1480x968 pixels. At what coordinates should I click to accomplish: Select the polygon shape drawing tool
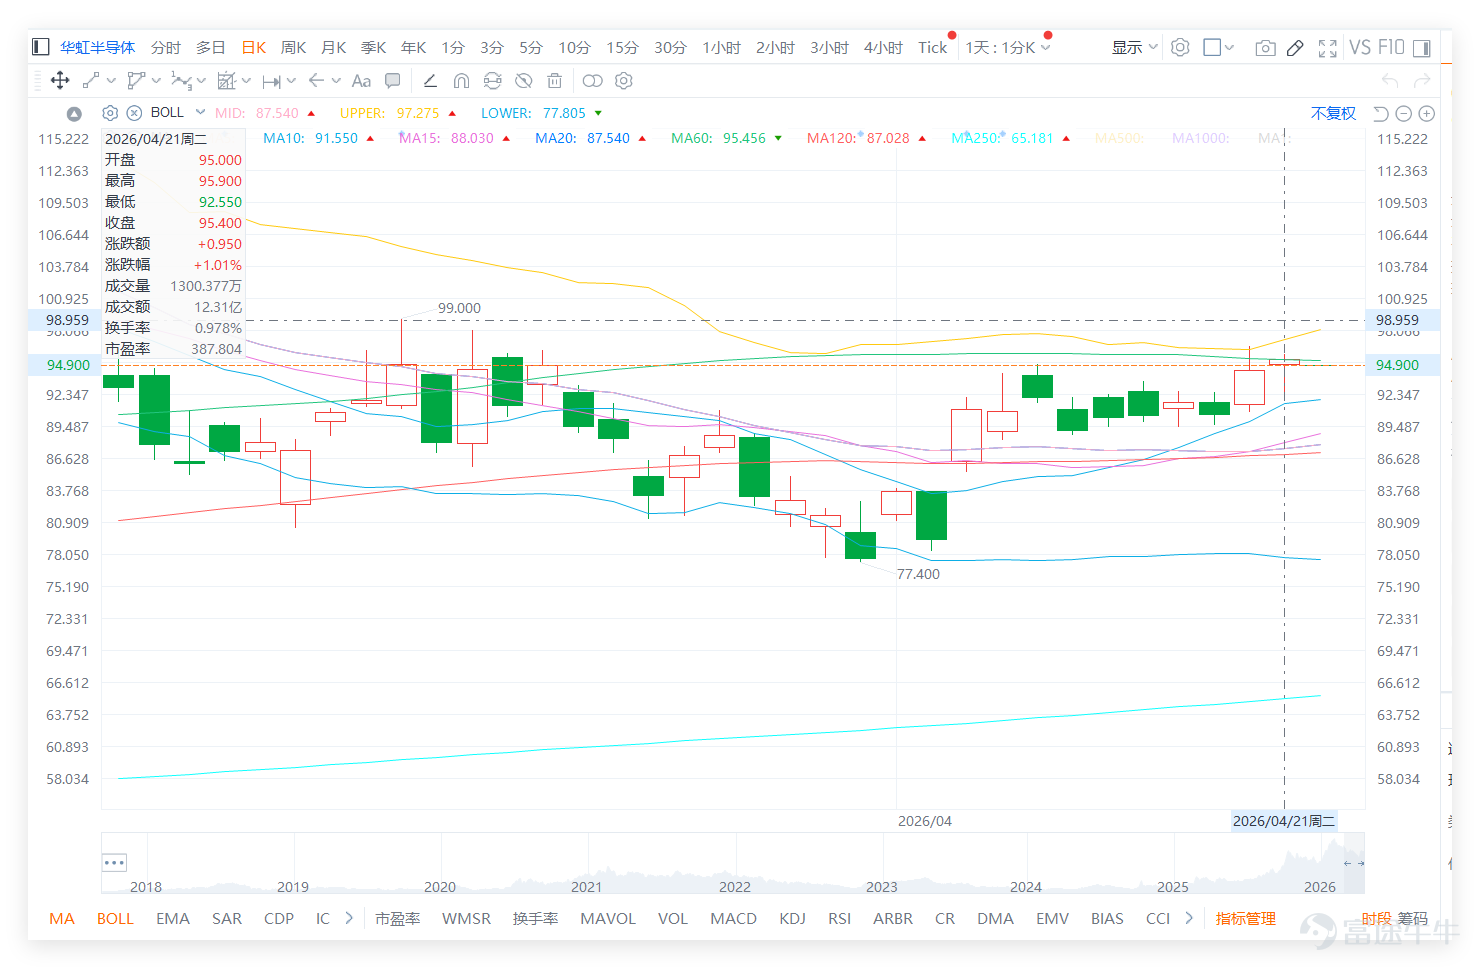tap(136, 81)
